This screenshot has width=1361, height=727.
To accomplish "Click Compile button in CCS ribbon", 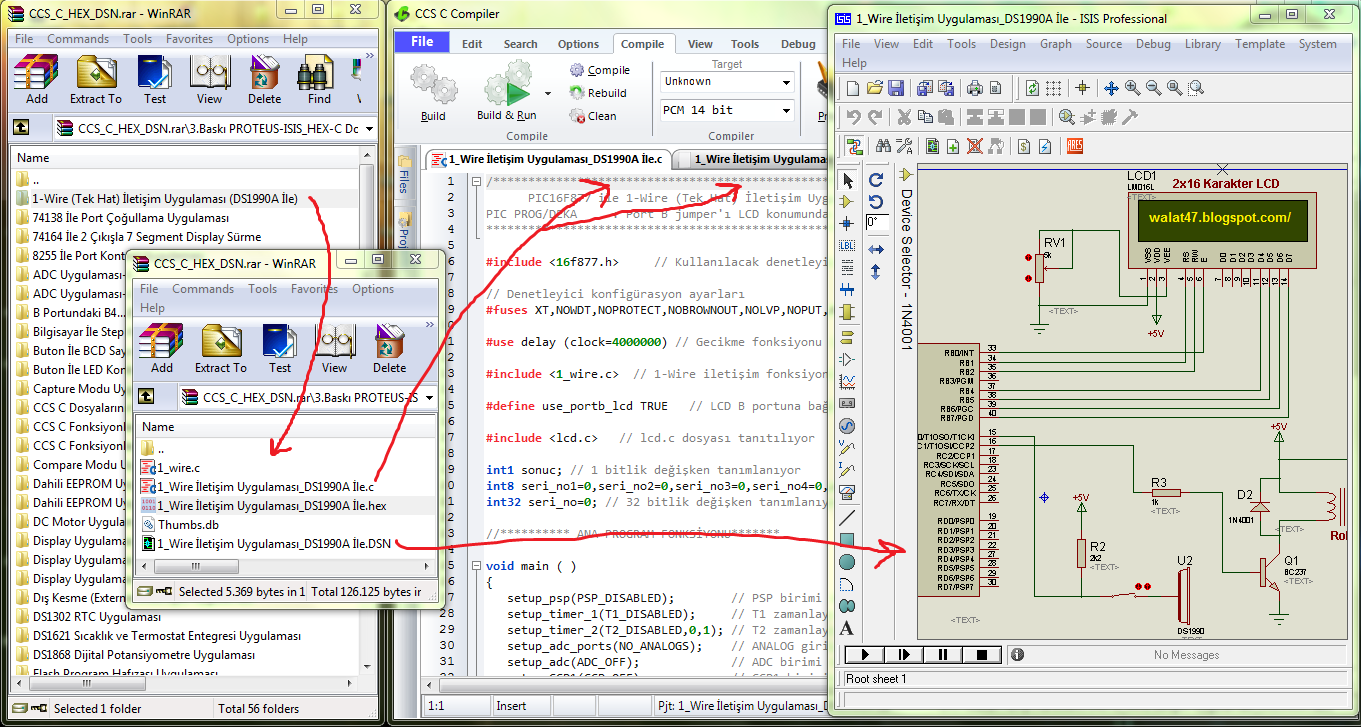I will coord(600,70).
